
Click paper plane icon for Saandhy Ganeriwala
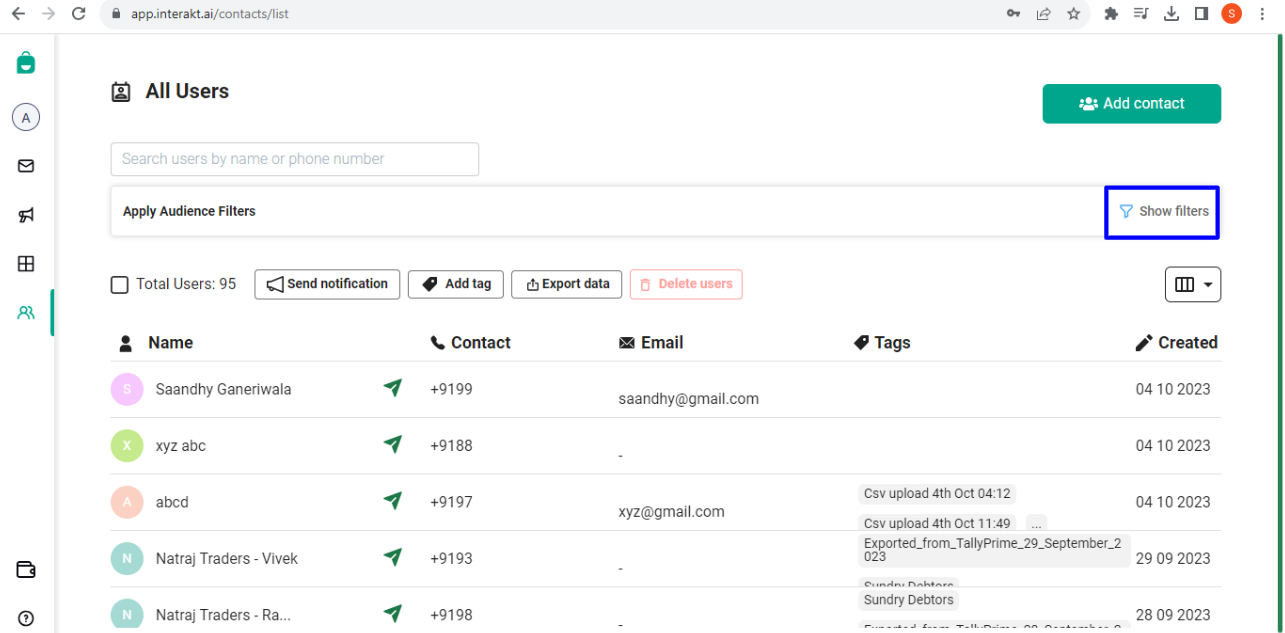click(393, 388)
